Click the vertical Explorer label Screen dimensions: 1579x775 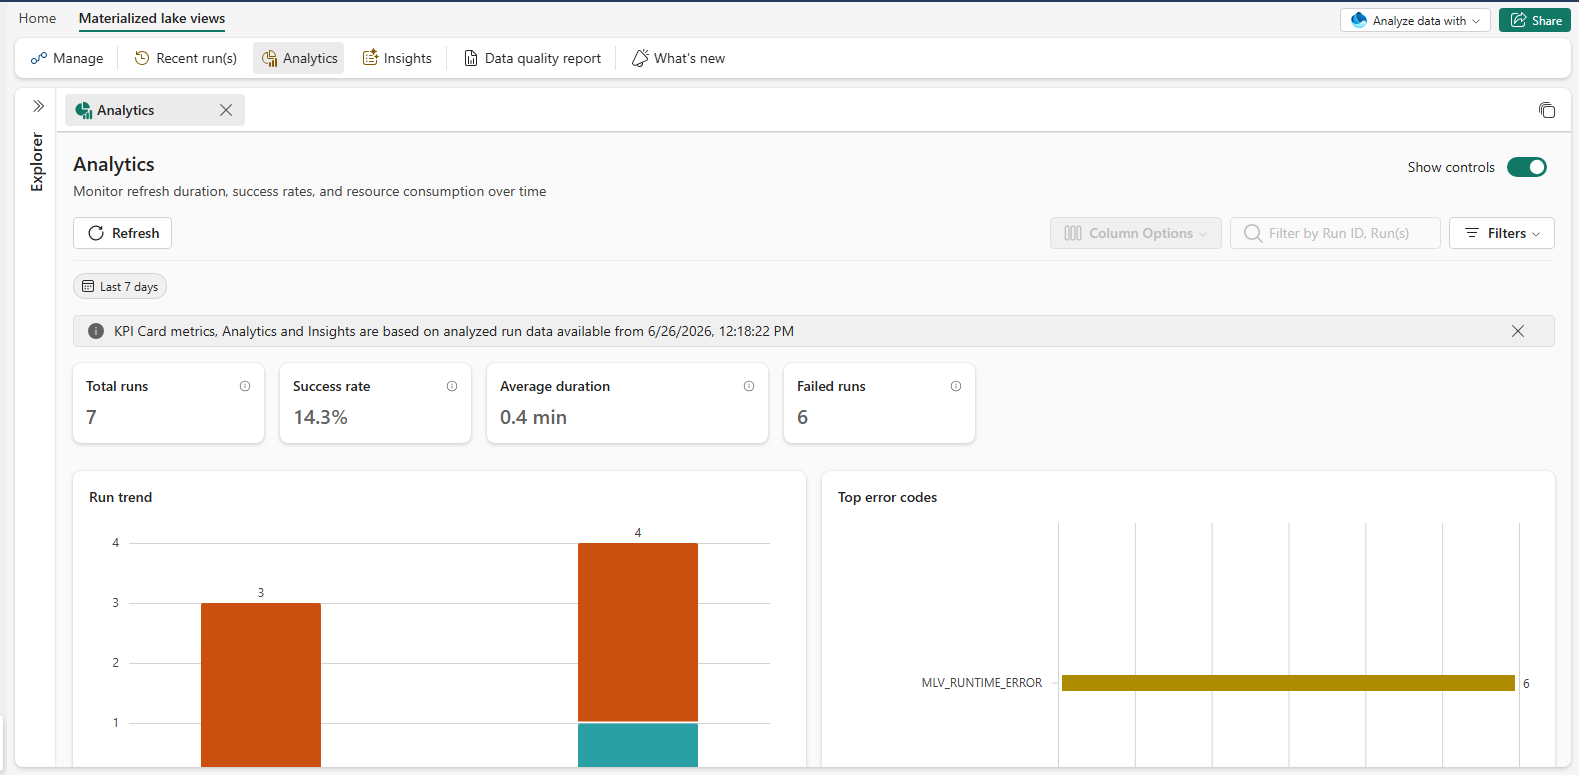[38, 162]
